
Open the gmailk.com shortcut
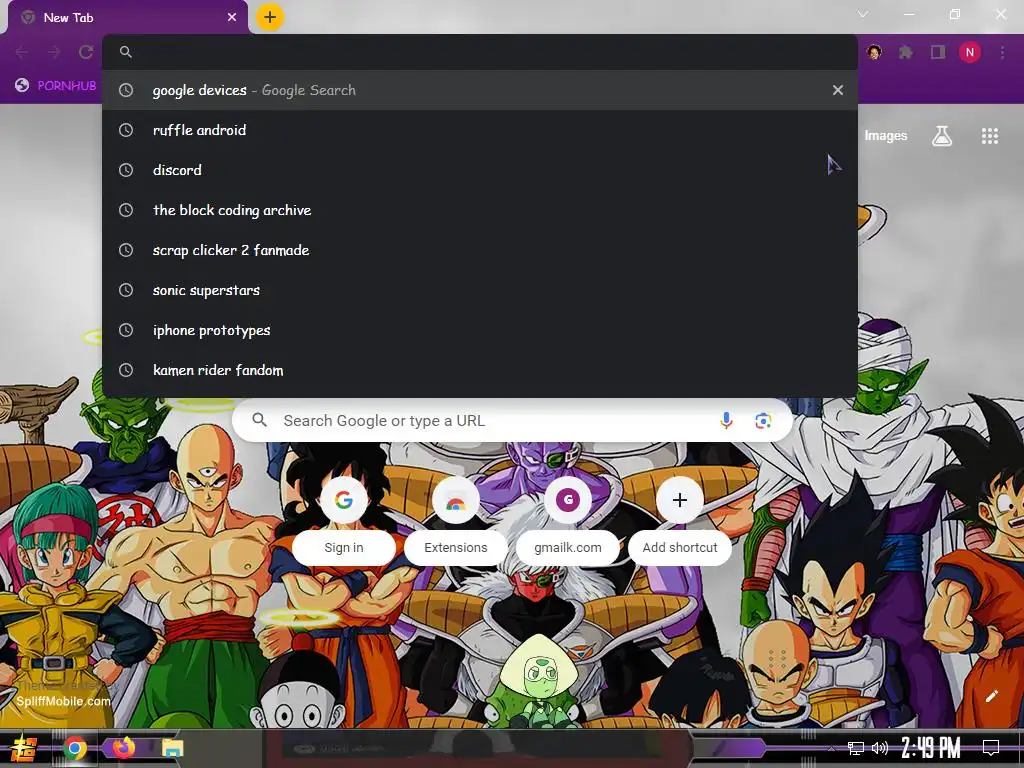pos(568,521)
